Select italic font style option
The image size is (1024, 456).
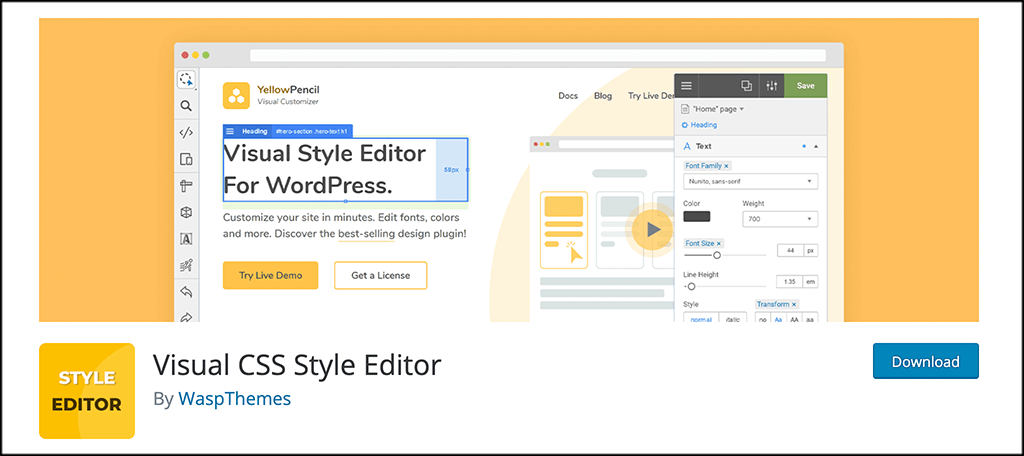[733, 319]
